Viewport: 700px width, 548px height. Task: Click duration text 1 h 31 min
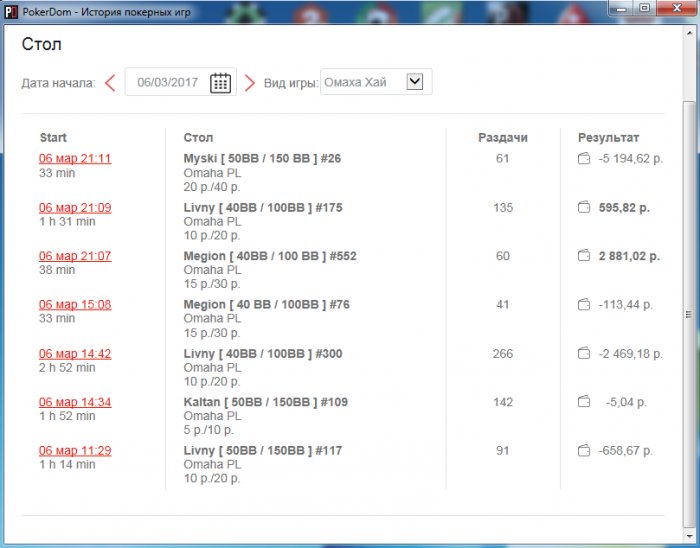[x=67, y=221]
